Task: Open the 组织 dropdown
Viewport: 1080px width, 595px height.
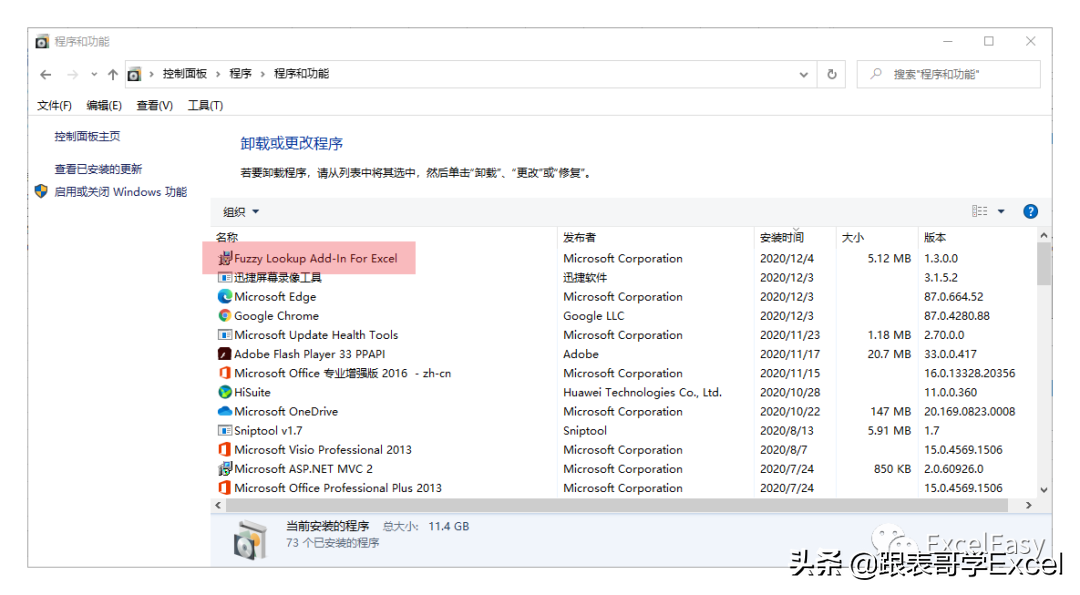Action: (x=240, y=211)
